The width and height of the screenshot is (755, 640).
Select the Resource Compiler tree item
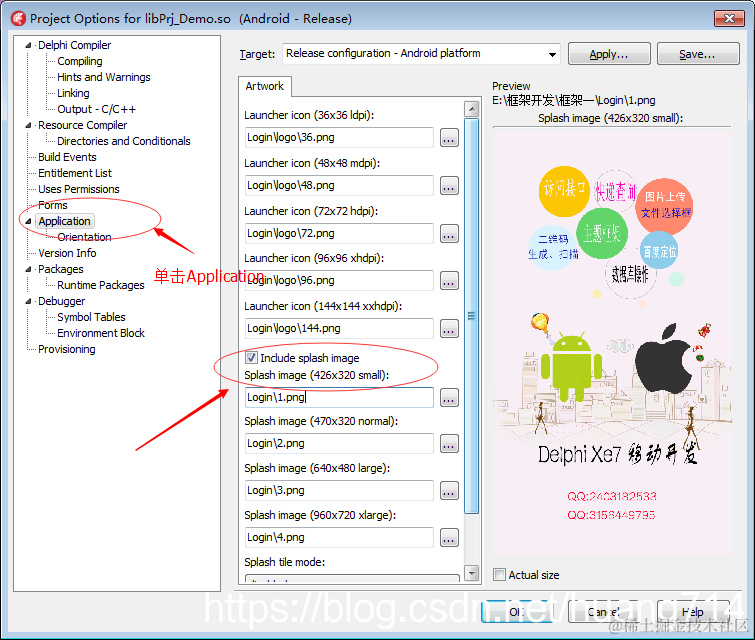82,125
